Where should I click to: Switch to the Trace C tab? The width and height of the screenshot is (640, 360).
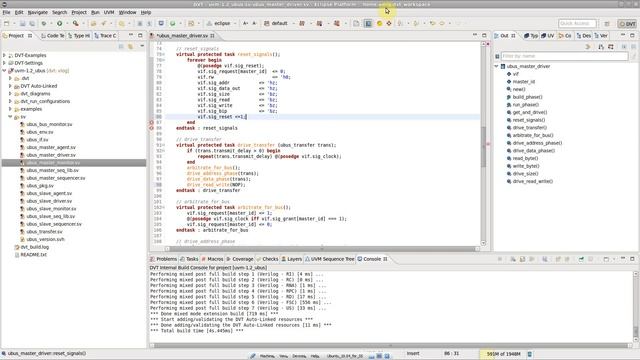105,36
